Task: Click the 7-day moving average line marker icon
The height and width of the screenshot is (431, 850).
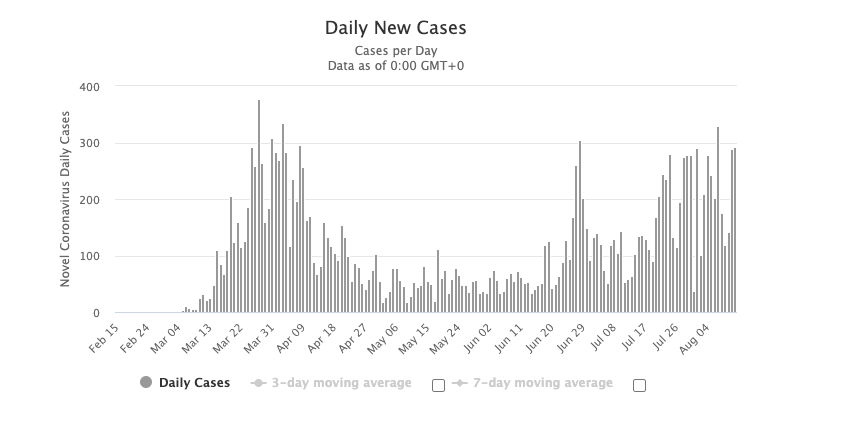Action: coord(459,383)
